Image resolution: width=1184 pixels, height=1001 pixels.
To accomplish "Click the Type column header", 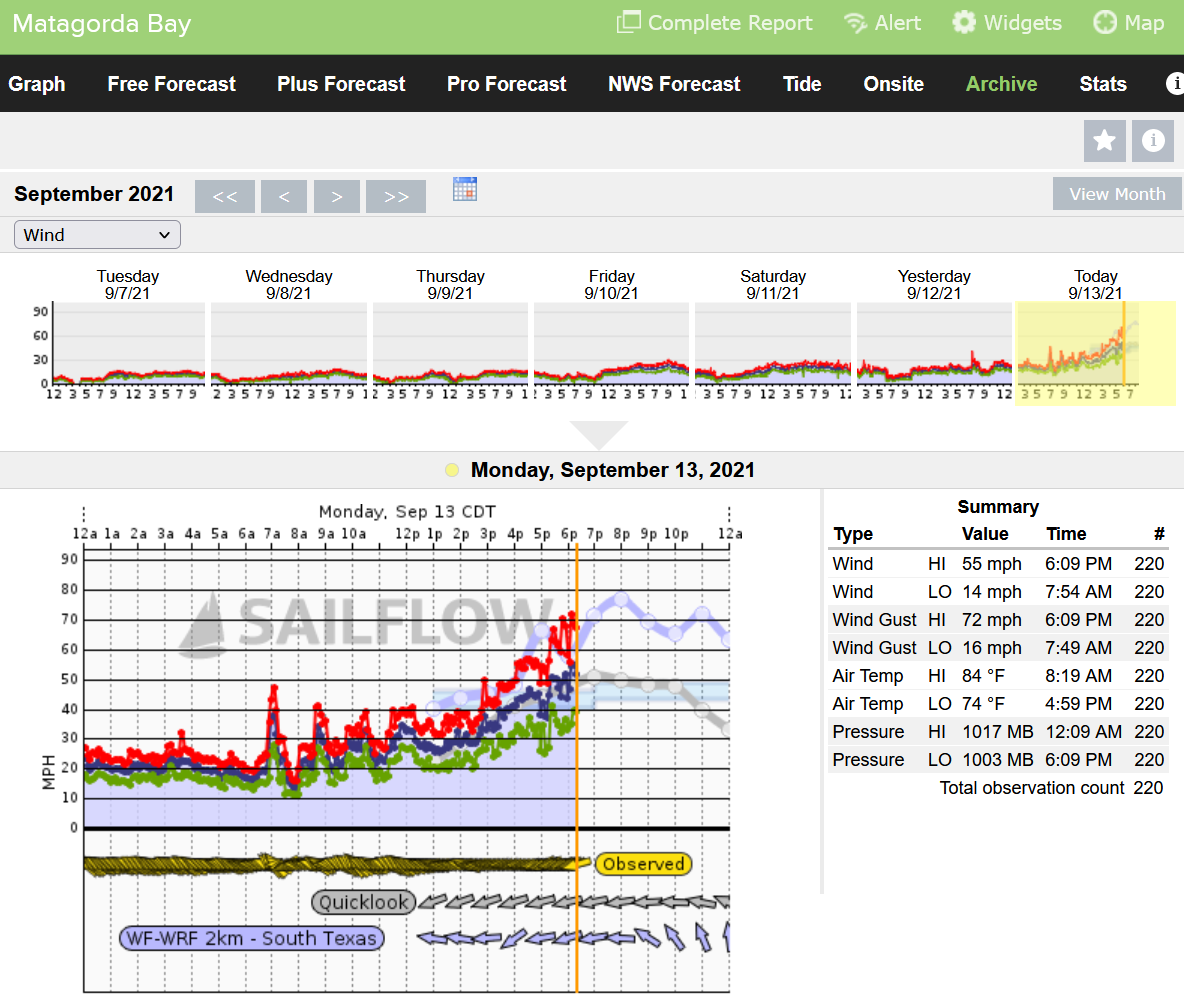I will [x=853, y=534].
